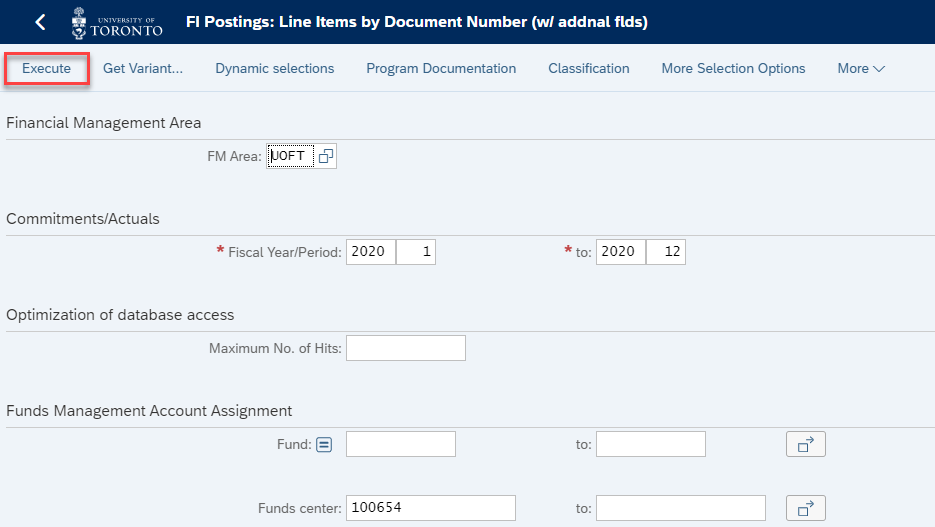
Task: Execute the report
Action: tap(47, 69)
